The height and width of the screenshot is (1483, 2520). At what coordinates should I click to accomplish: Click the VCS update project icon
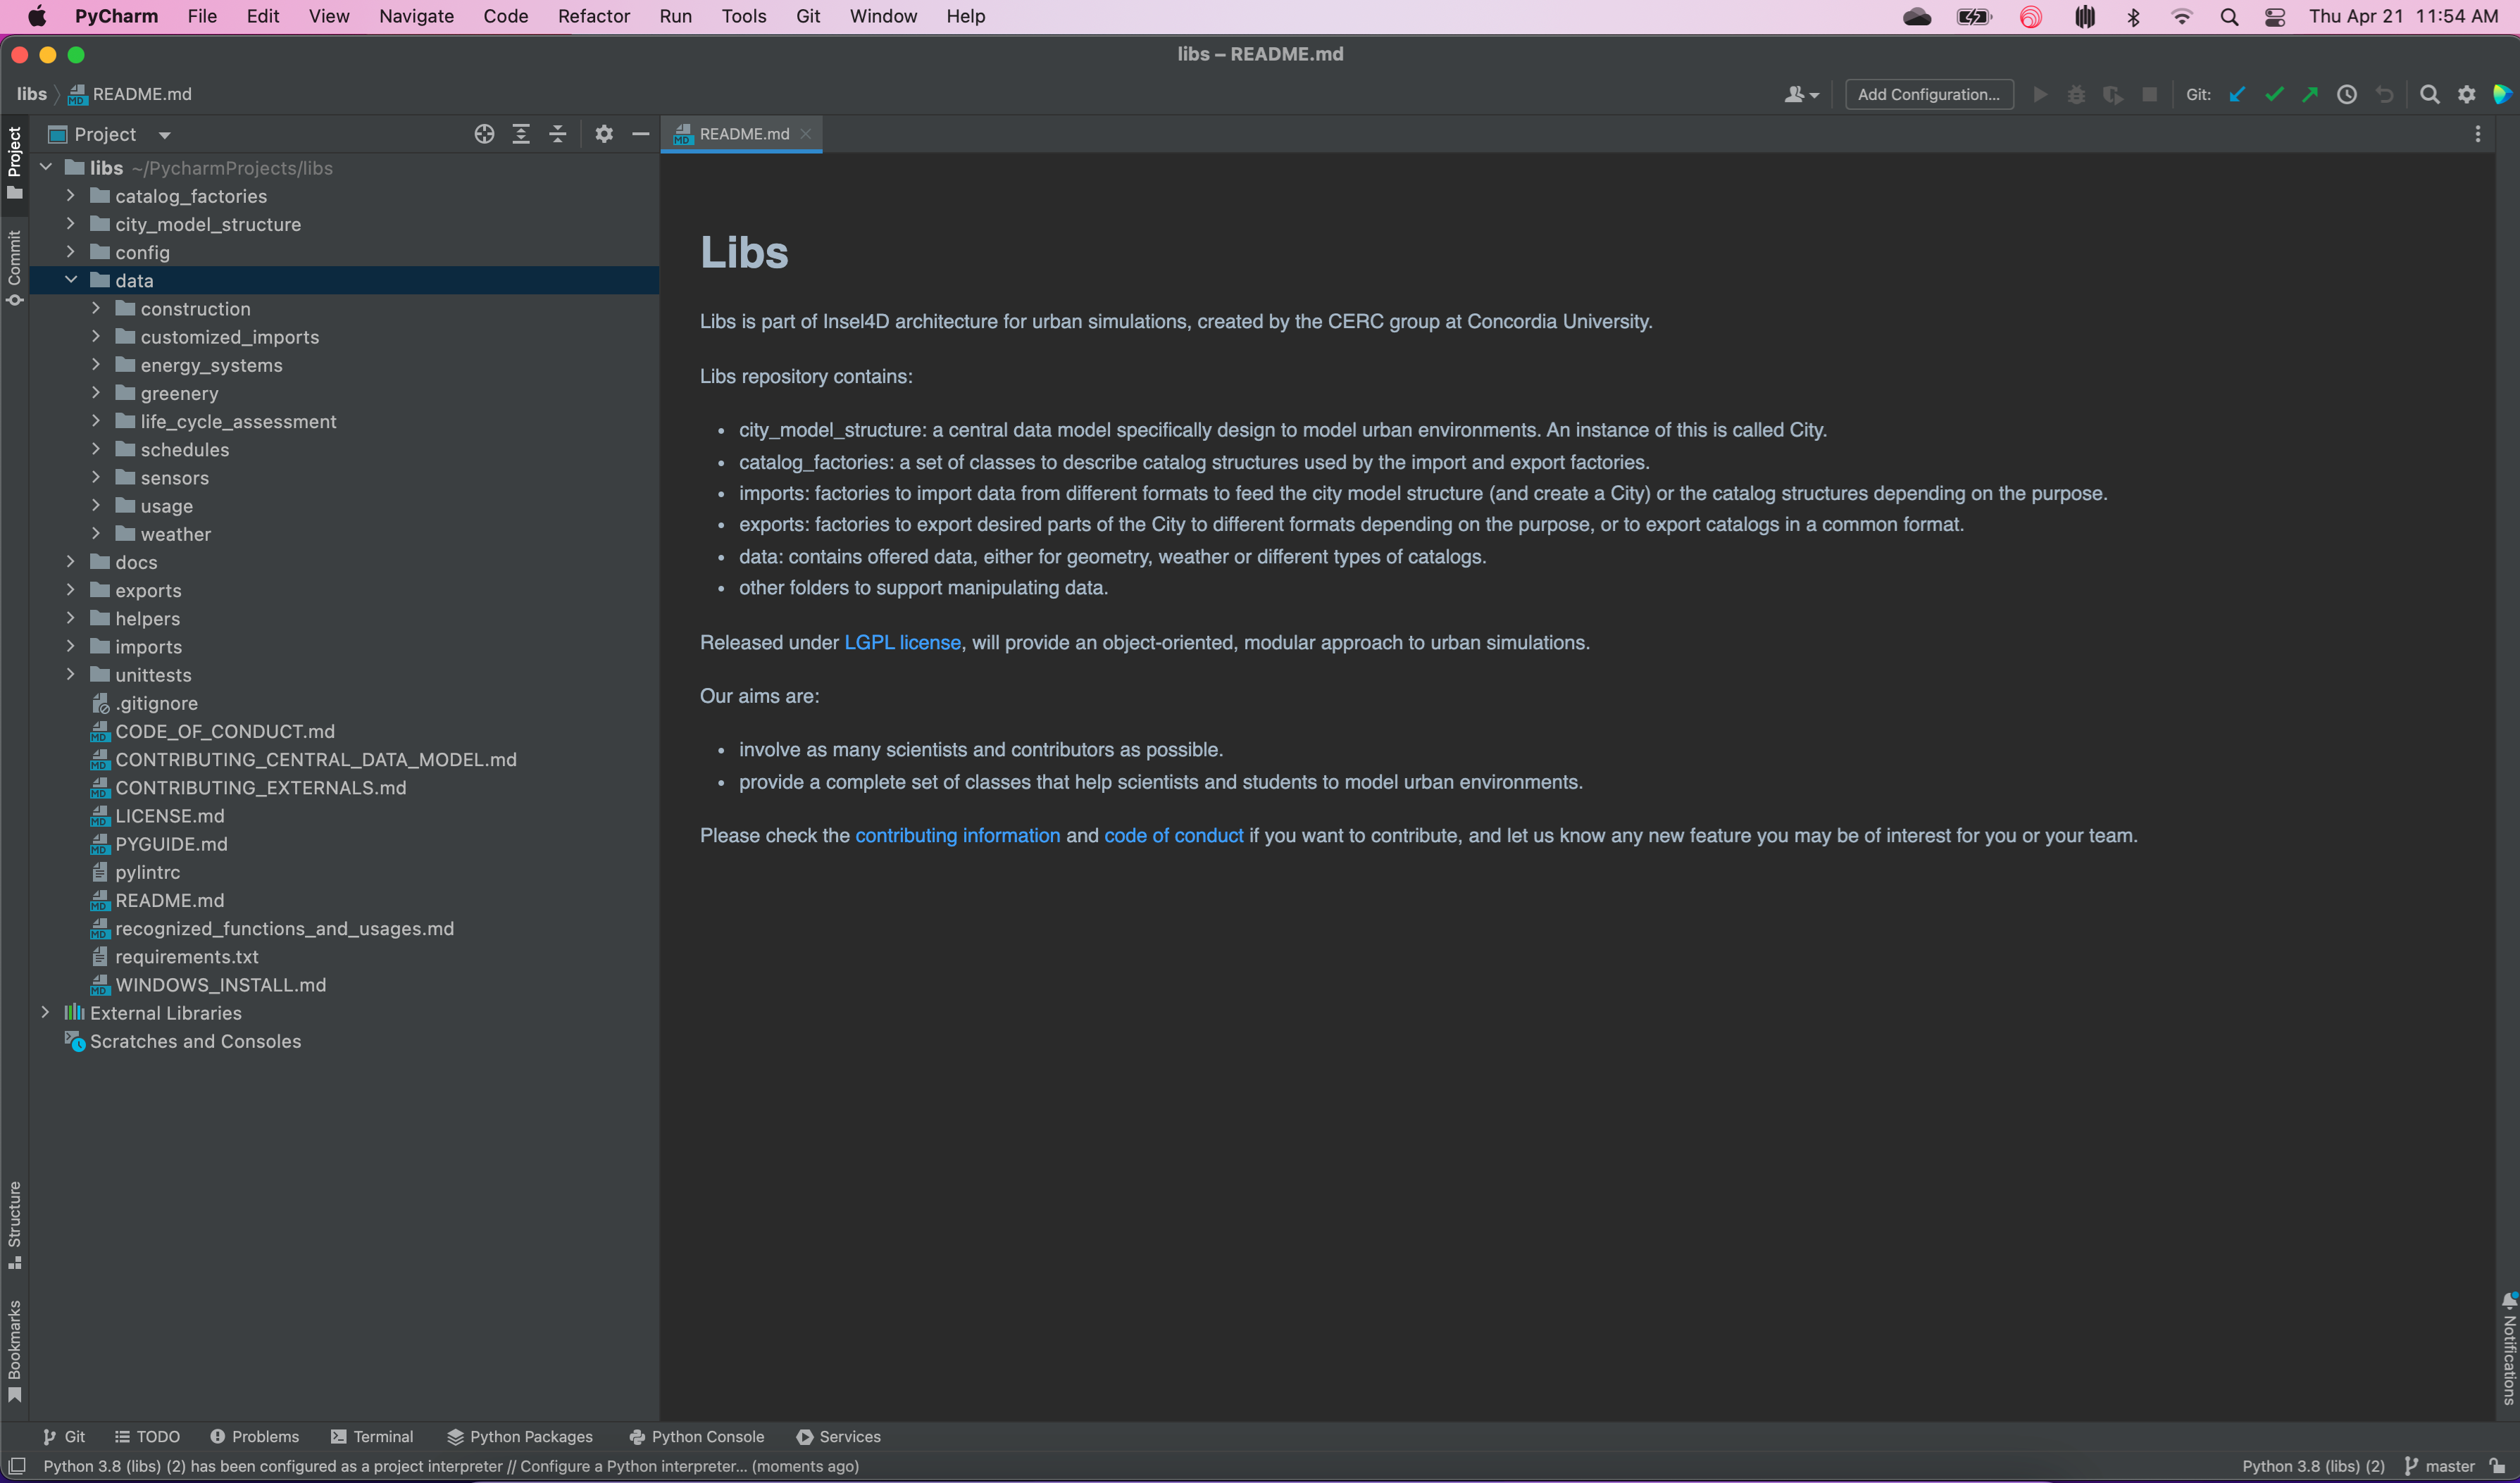pos(2234,94)
